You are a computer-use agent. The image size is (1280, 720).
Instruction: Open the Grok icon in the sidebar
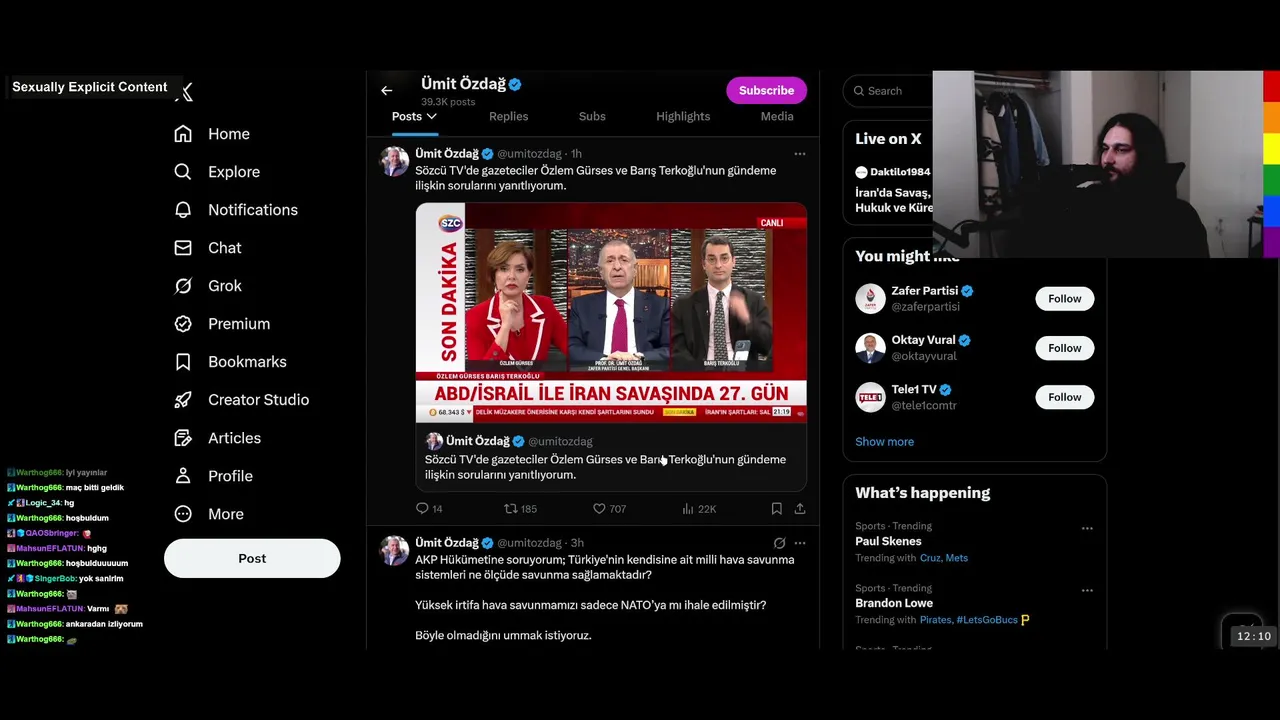pos(183,286)
